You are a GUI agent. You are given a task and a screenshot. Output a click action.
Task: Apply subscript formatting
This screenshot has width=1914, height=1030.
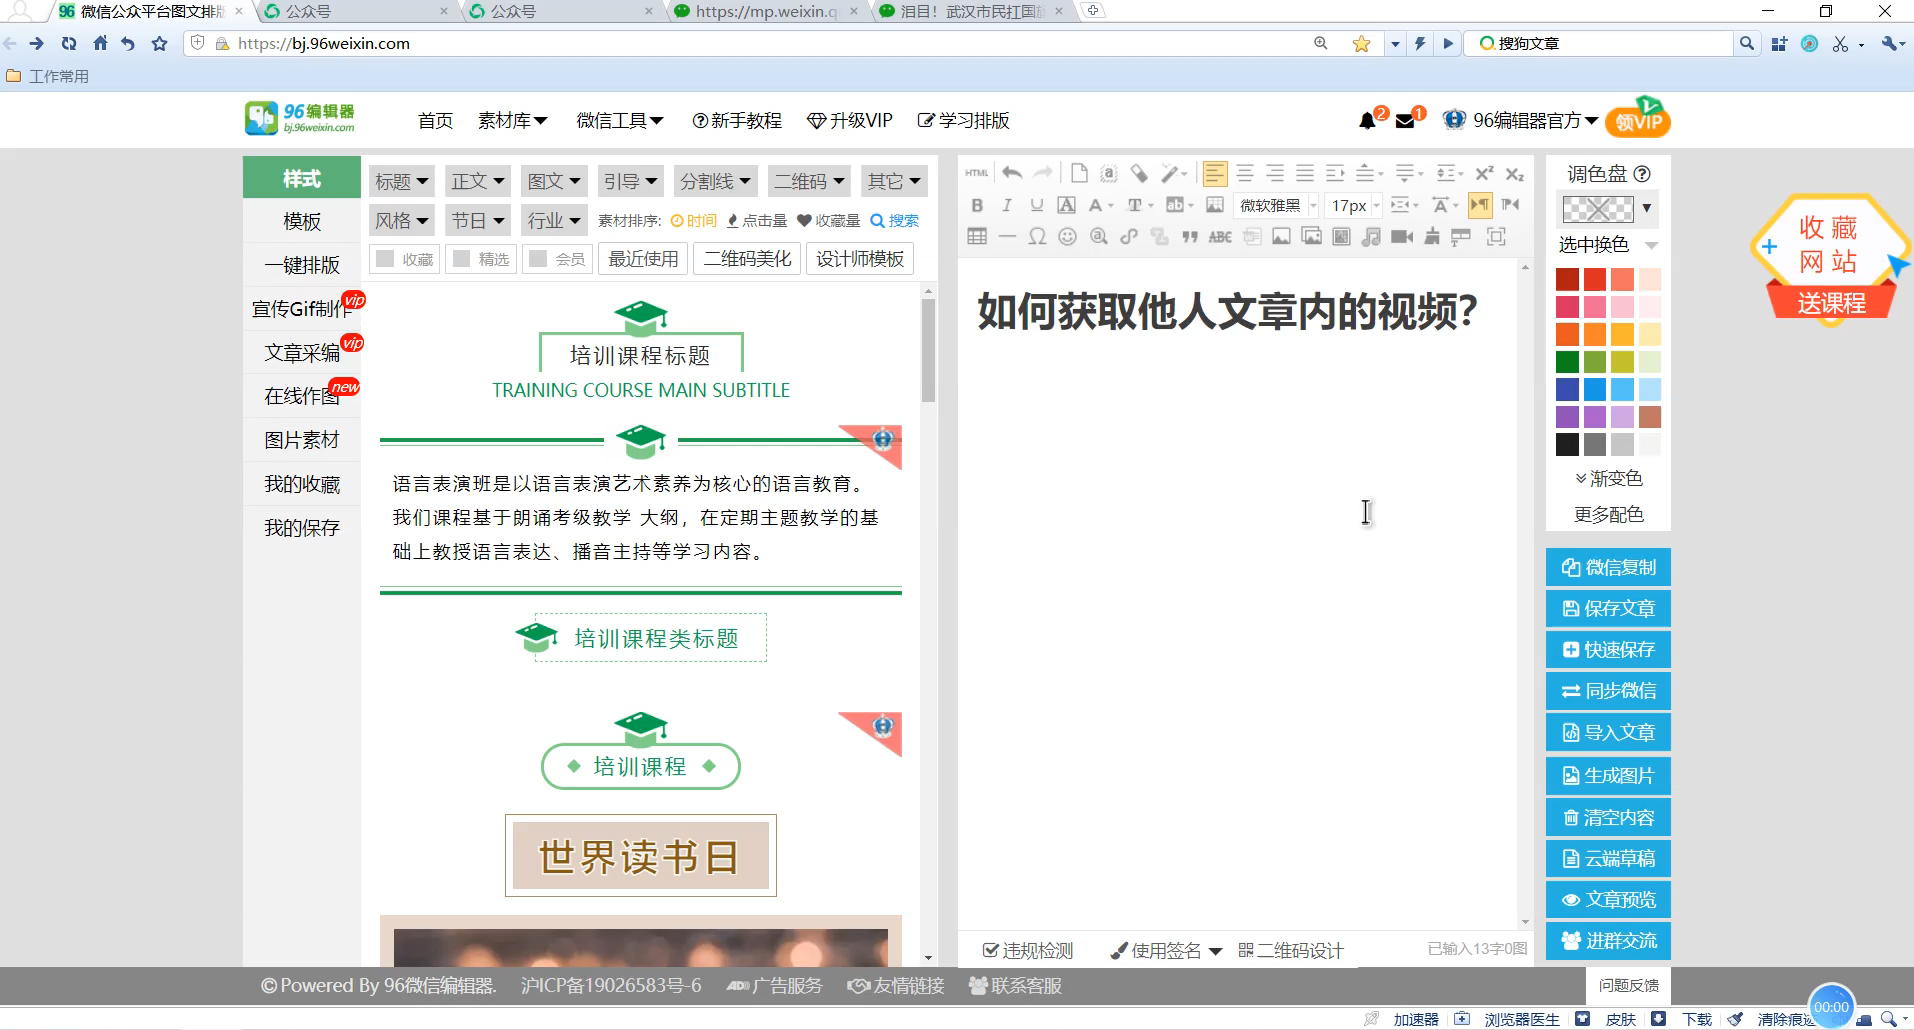pos(1514,173)
